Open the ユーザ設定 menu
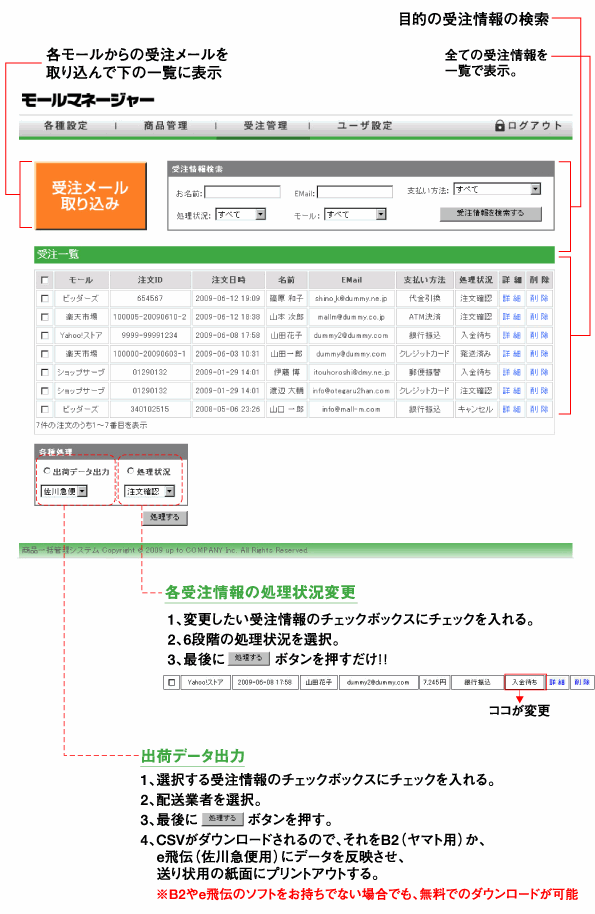 pyautogui.click(x=365, y=125)
